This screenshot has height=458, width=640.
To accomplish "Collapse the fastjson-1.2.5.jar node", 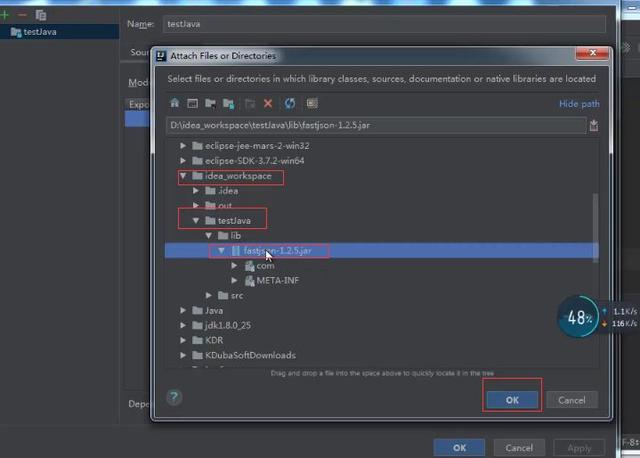I will 222,250.
